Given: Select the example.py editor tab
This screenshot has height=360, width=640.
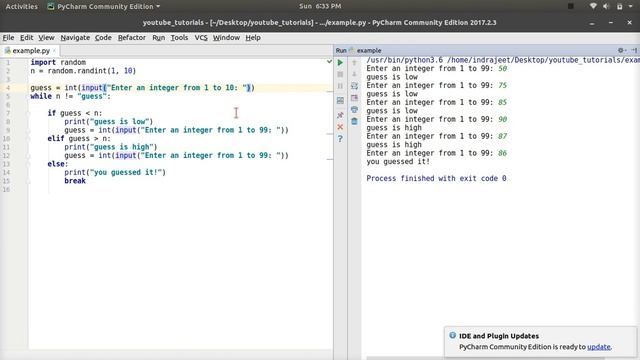Looking at the screenshot, I should pyautogui.click(x=30, y=51).
